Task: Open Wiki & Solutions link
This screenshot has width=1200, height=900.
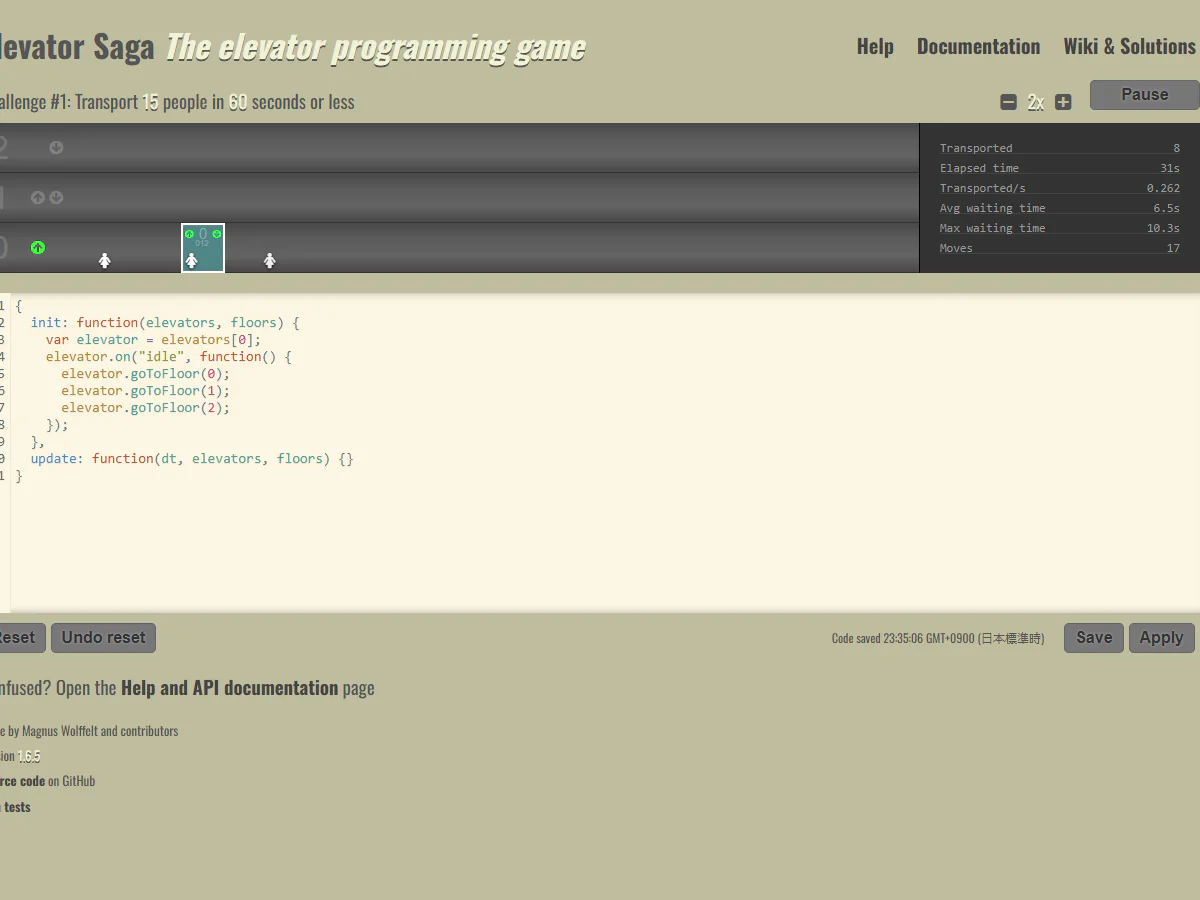Action: coord(1129,46)
